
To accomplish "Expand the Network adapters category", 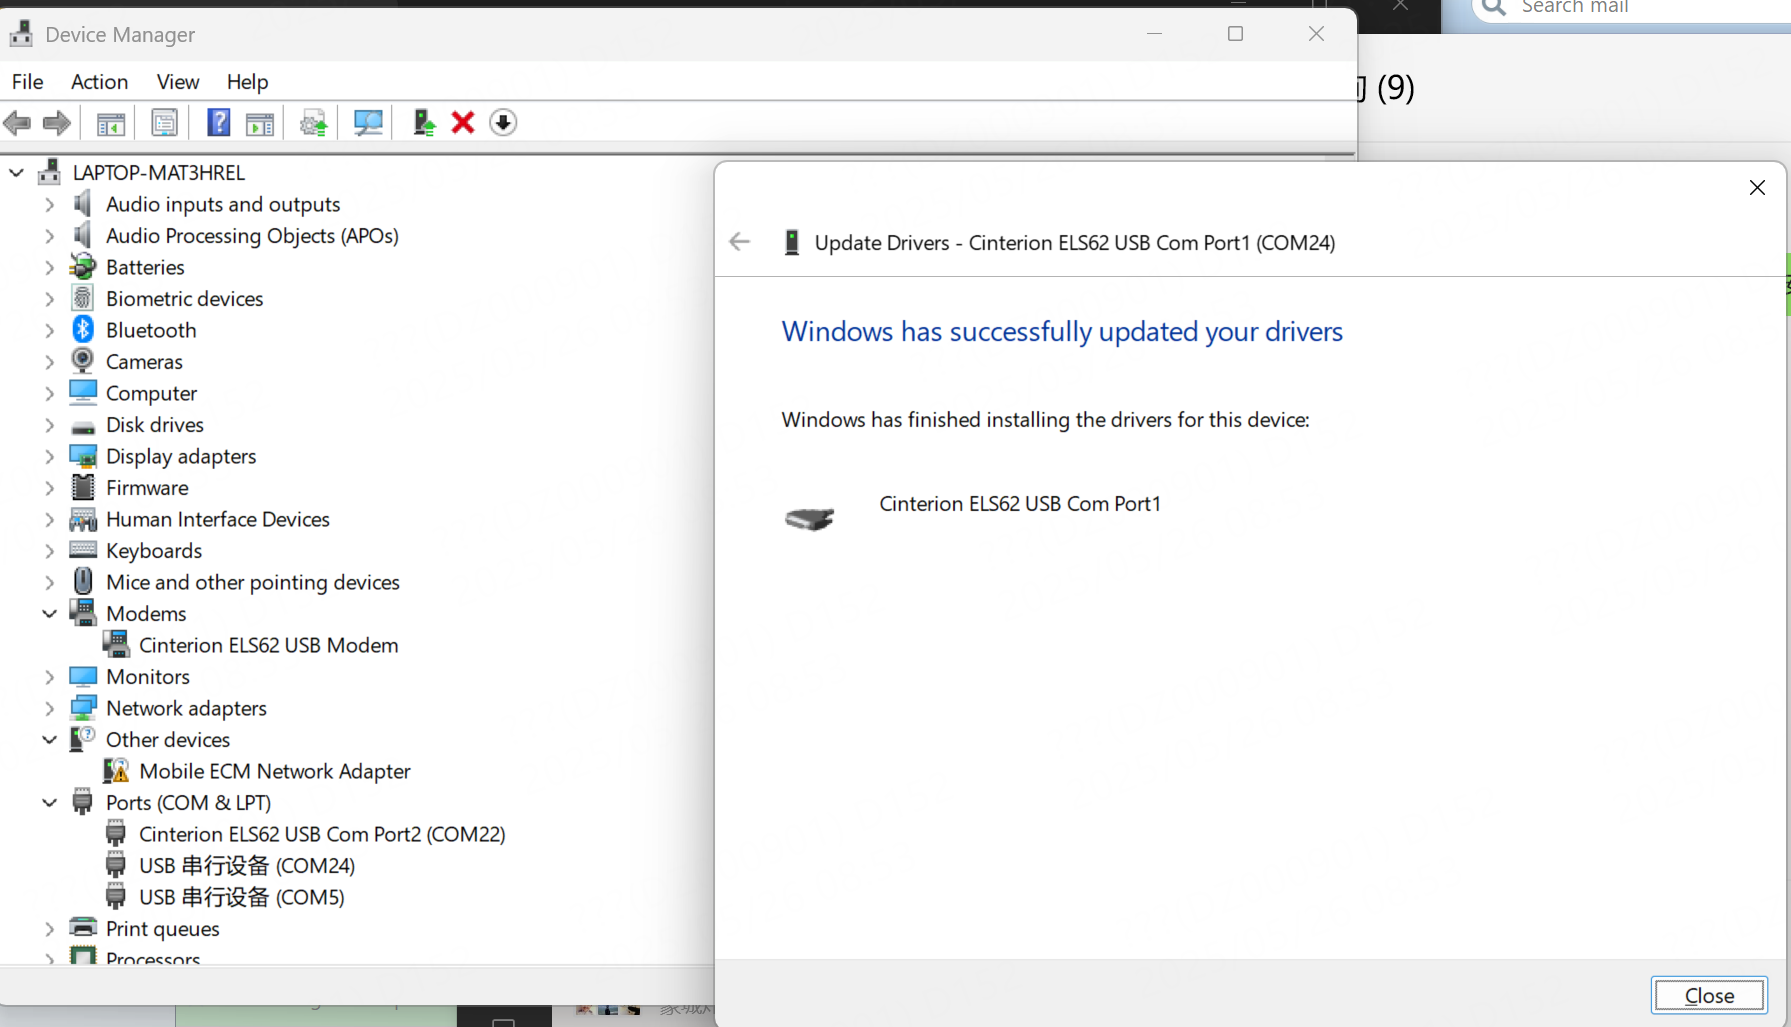I will (x=49, y=708).
